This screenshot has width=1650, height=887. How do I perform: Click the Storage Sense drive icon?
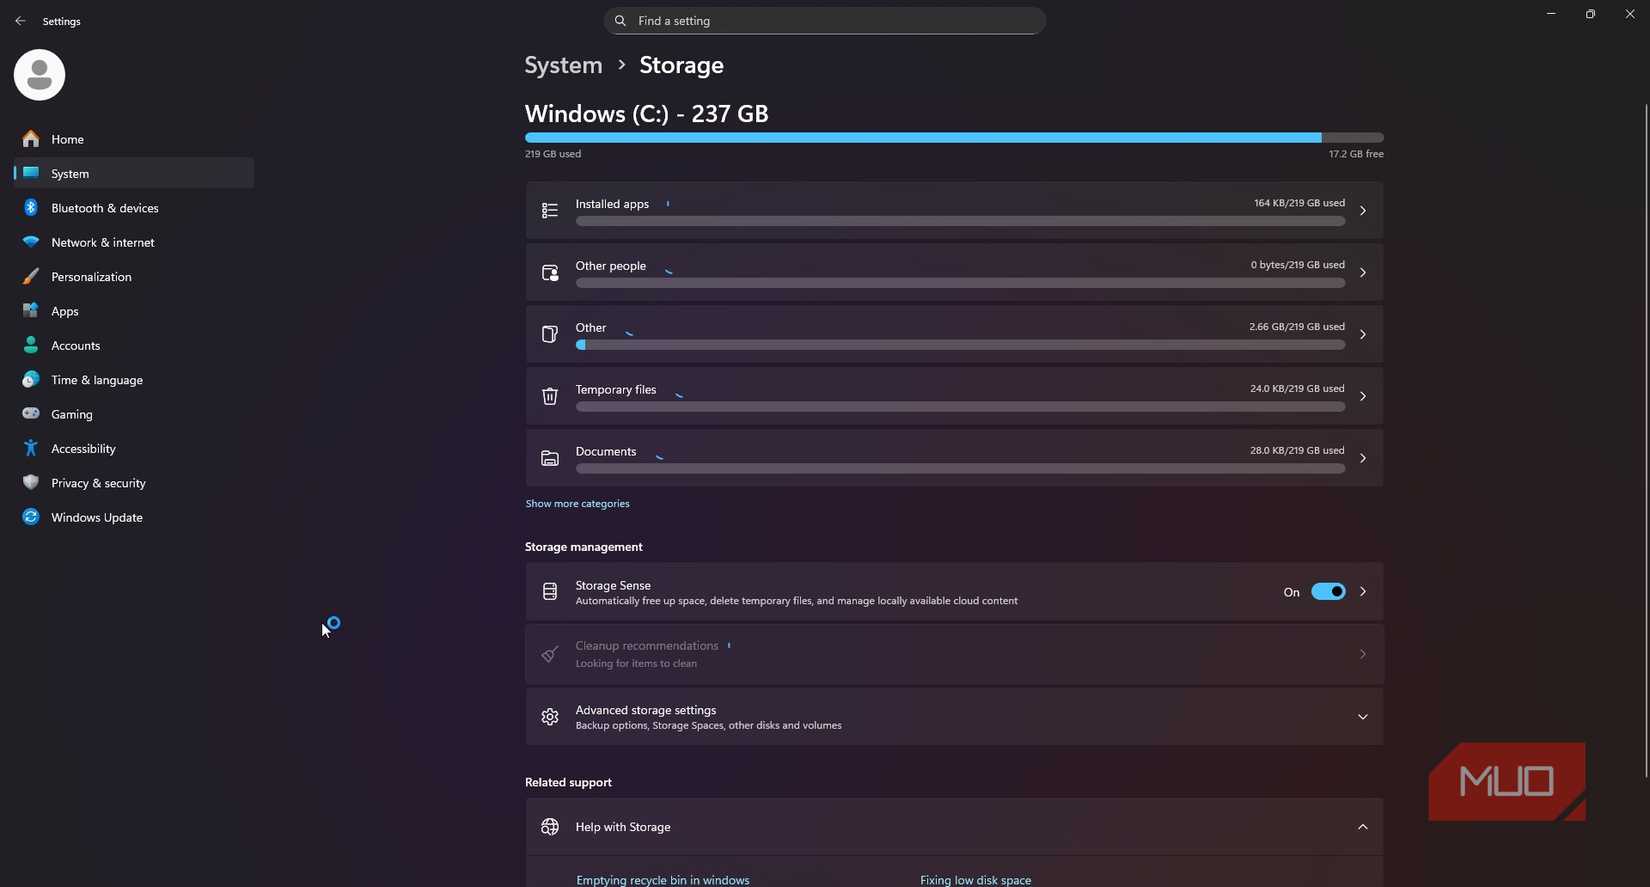pyautogui.click(x=550, y=592)
